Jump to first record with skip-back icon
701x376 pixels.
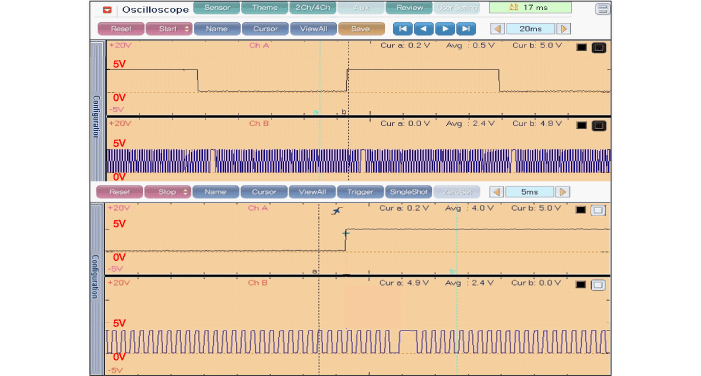[402, 29]
